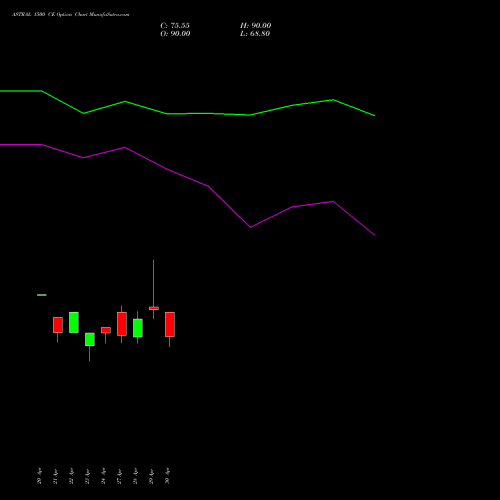Viewport: 500px width, 500px height.
Task: Click the 30 Apr date label
Action: click(167, 476)
